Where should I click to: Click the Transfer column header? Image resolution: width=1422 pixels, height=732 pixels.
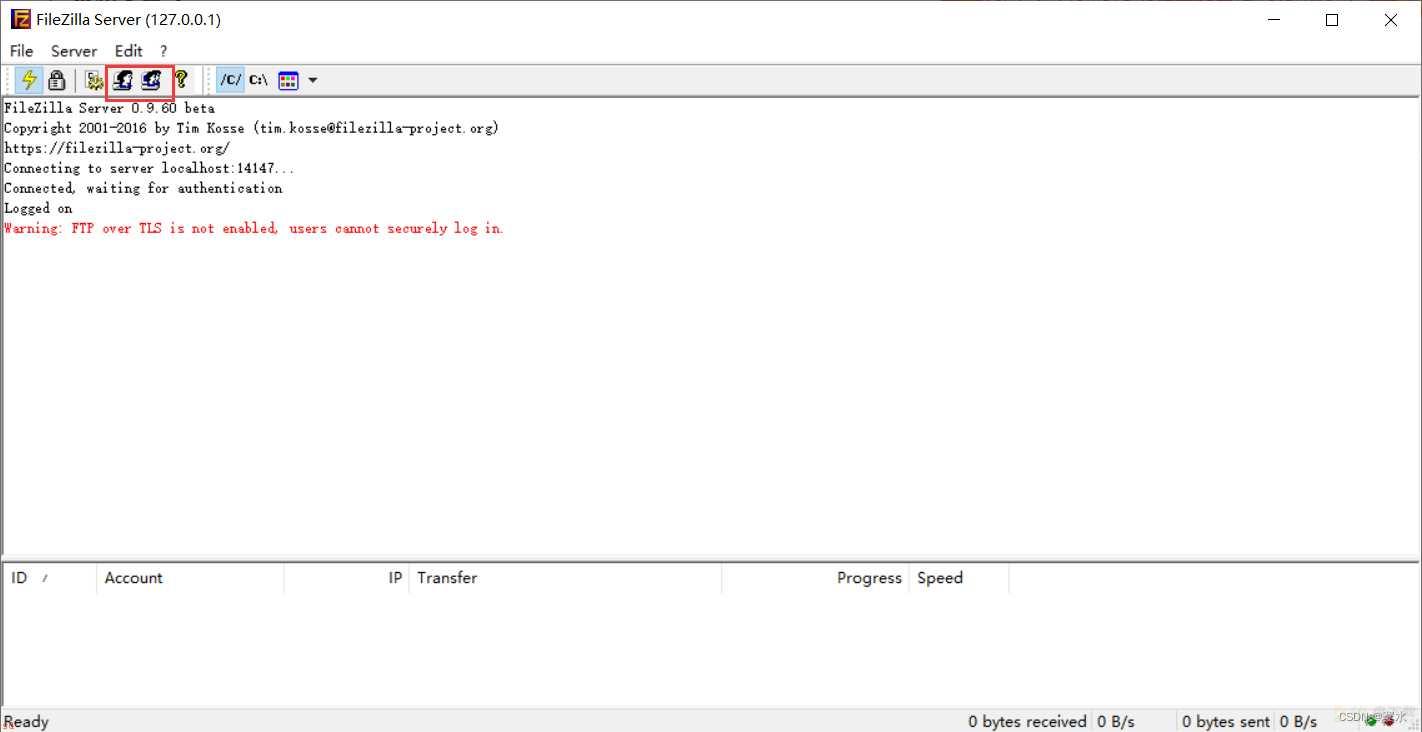(x=565, y=578)
